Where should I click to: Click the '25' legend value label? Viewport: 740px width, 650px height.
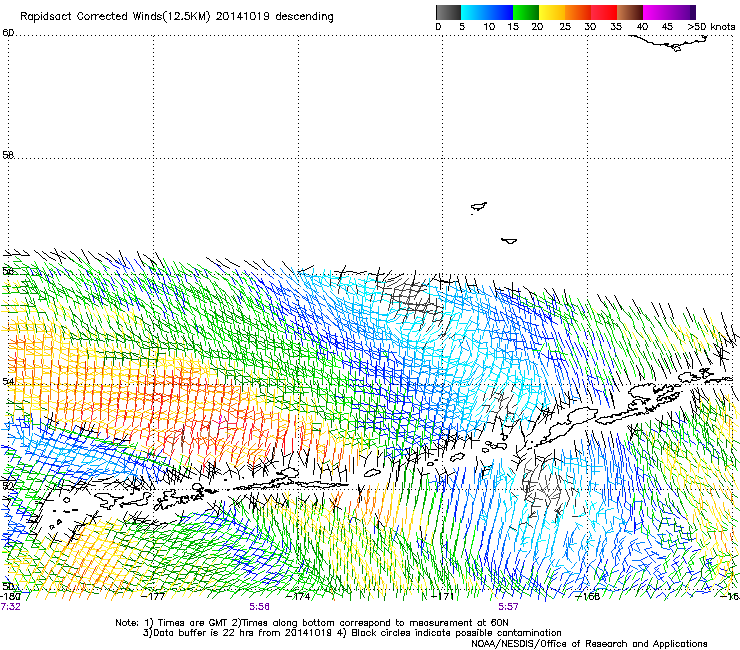click(564, 27)
